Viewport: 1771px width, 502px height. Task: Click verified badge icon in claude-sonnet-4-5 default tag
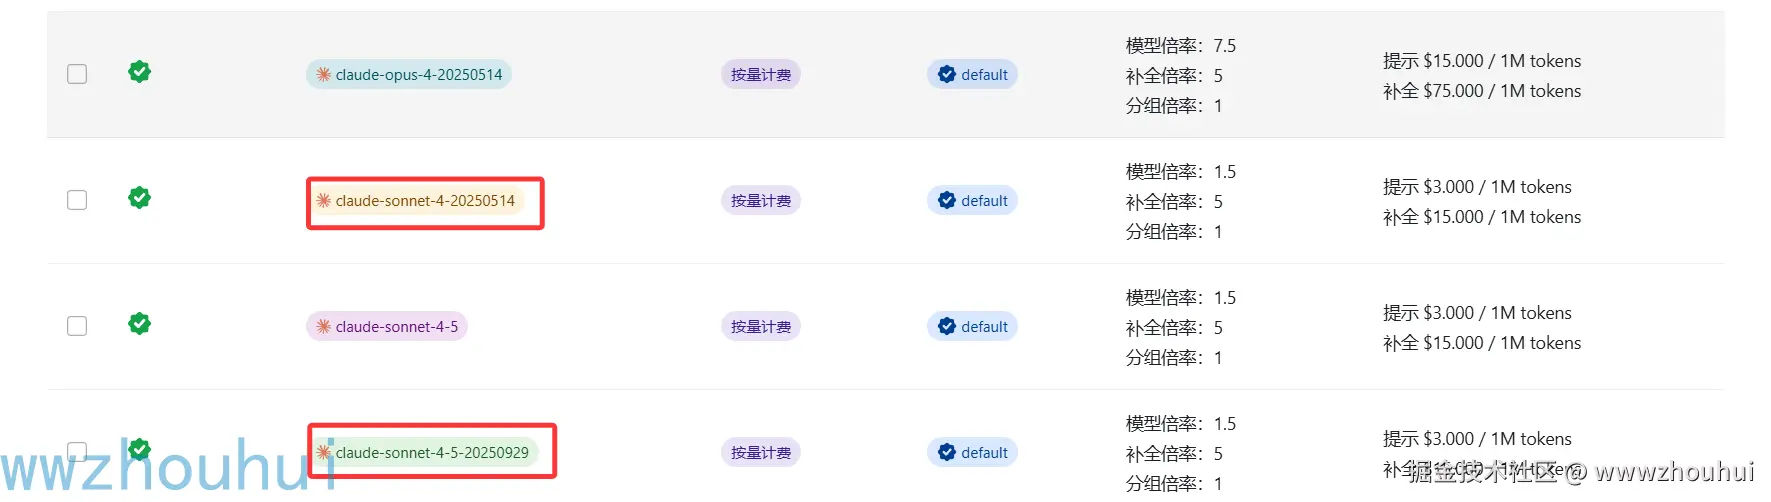point(947,326)
